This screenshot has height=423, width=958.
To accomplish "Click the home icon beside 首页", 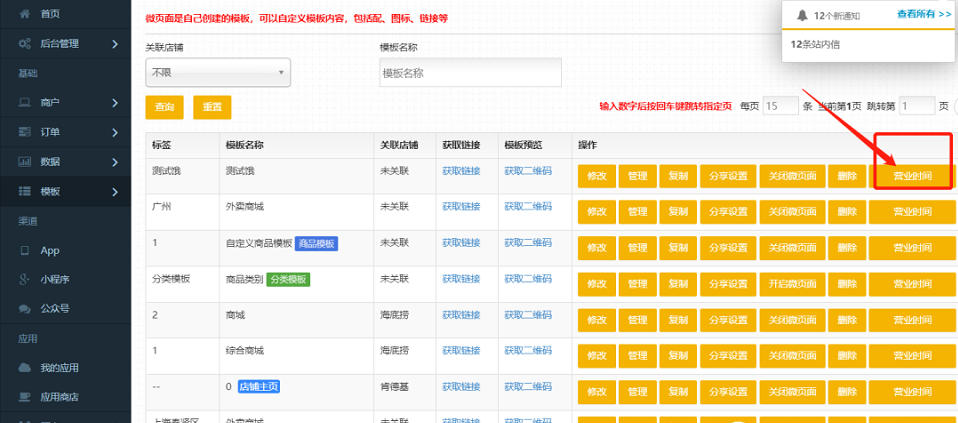I will tap(24, 14).
